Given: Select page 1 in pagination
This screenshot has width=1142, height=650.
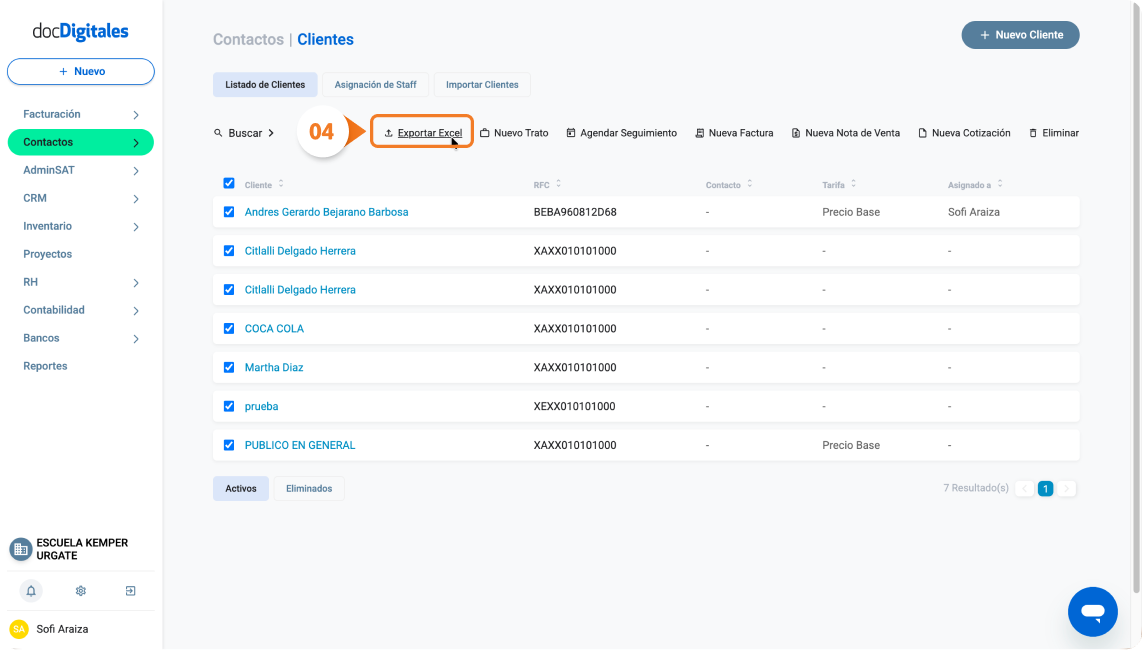Looking at the screenshot, I should [1045, 489].
